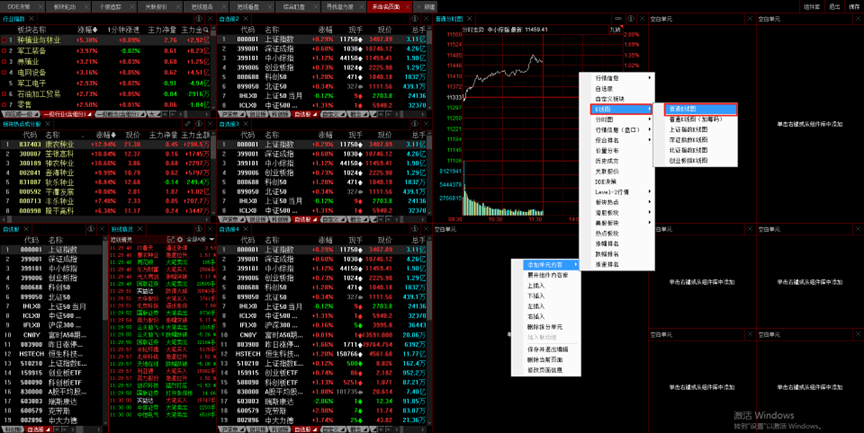Select the K线图 menu entry

pos(622,109)
